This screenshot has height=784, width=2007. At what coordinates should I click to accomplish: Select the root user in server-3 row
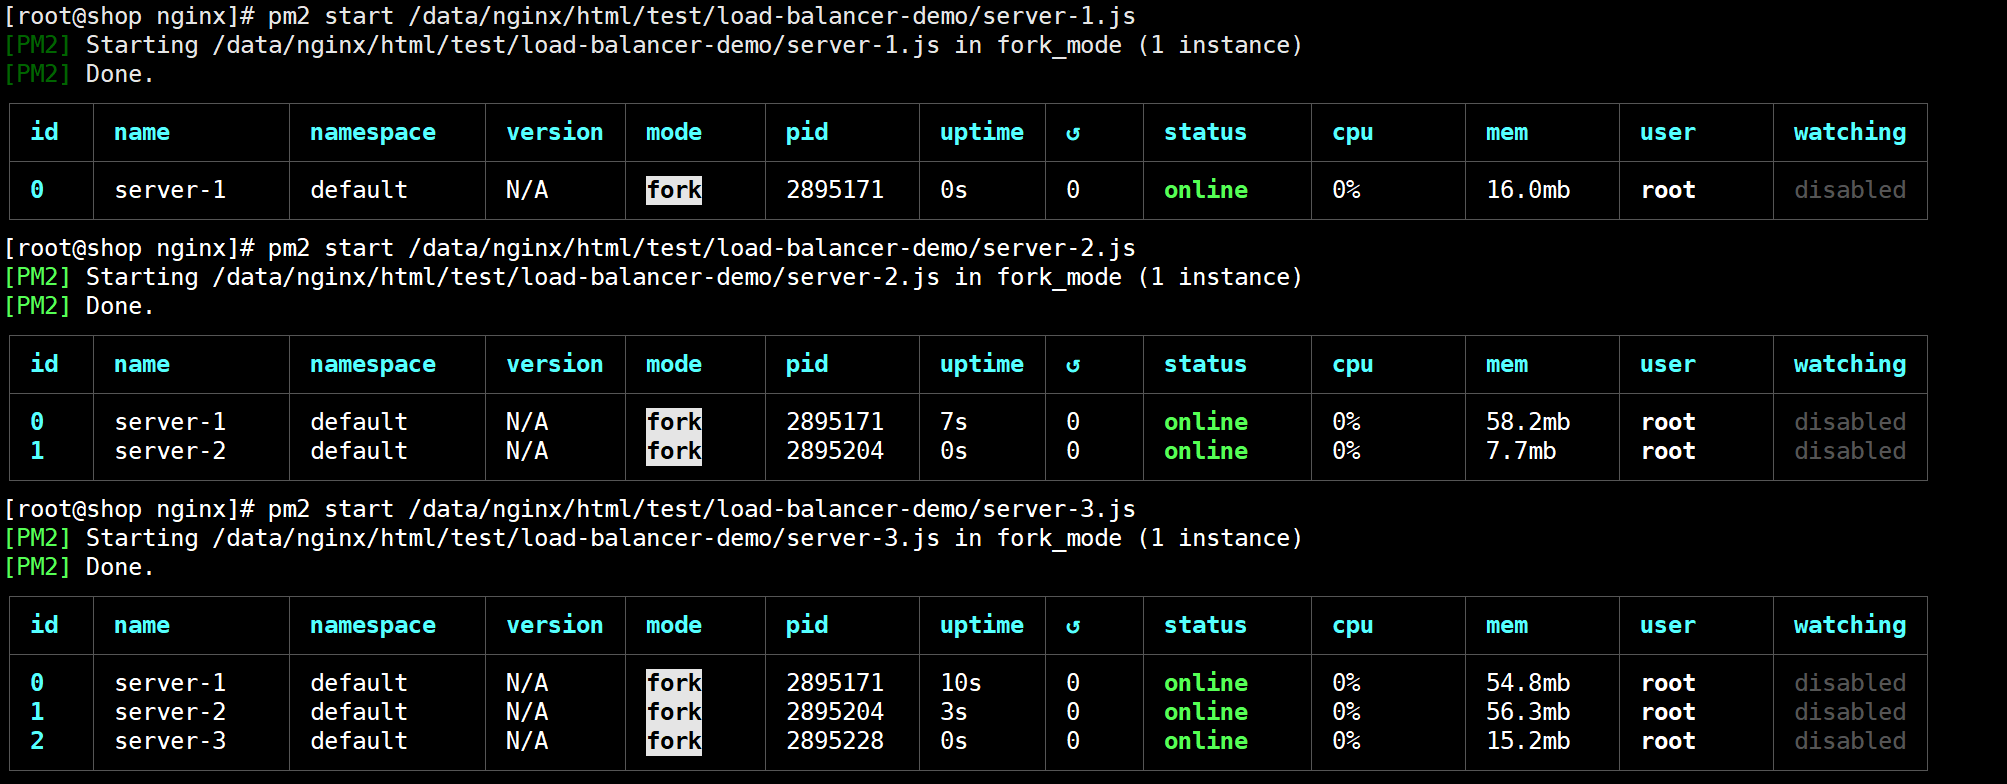coord(1668,741)
